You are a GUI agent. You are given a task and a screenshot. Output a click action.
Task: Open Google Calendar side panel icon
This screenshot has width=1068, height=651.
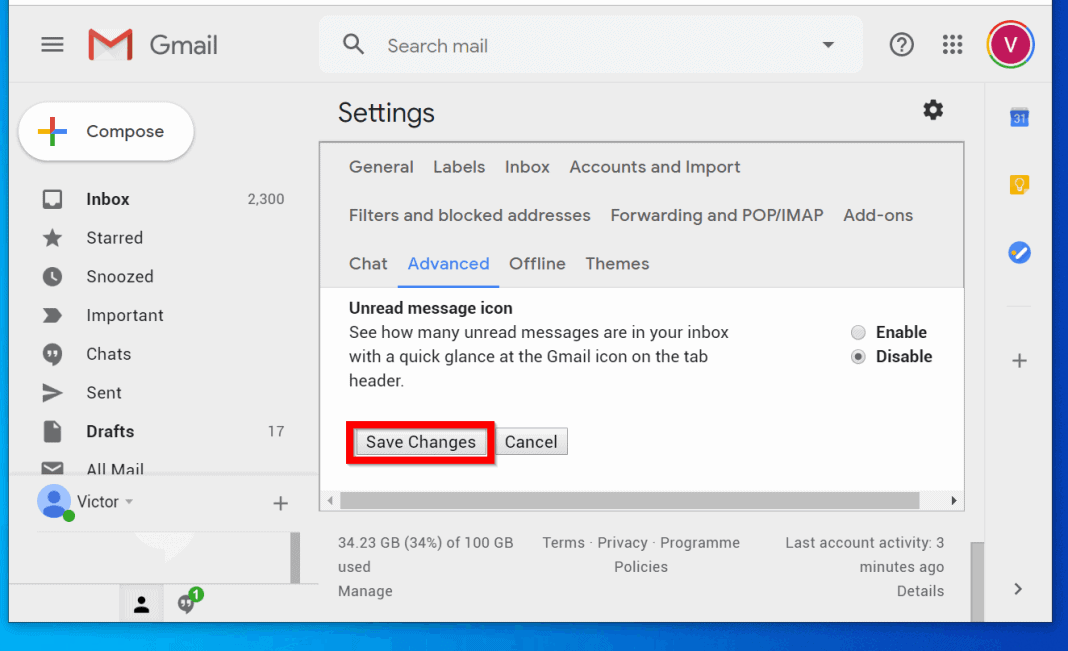pyautogui.click(x=1019, y=118)
